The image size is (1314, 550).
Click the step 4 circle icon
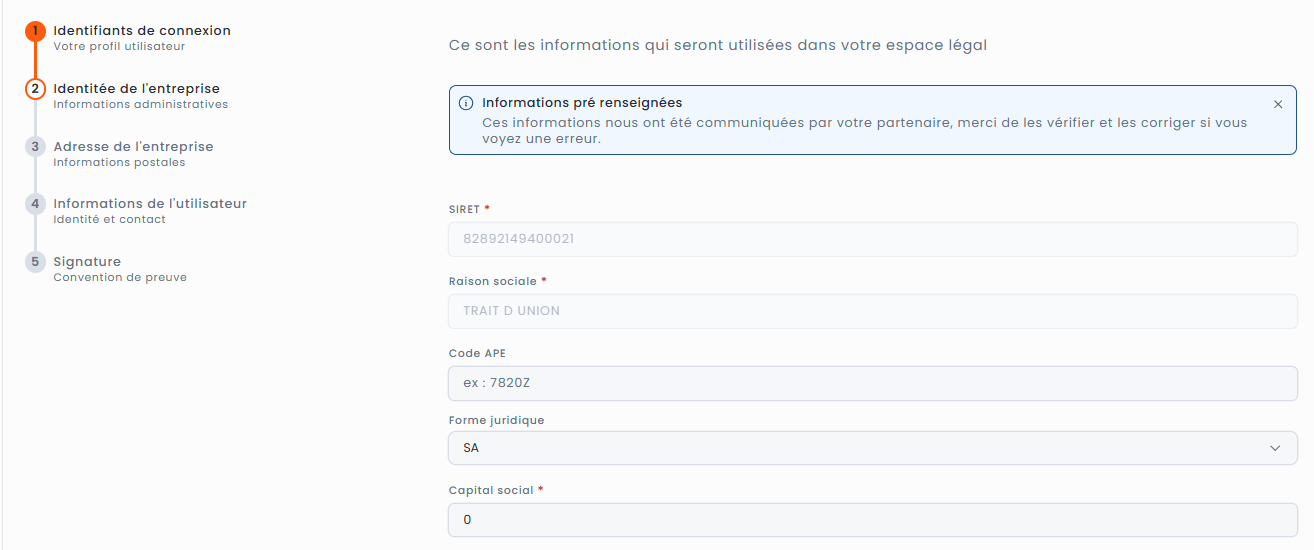35,204
